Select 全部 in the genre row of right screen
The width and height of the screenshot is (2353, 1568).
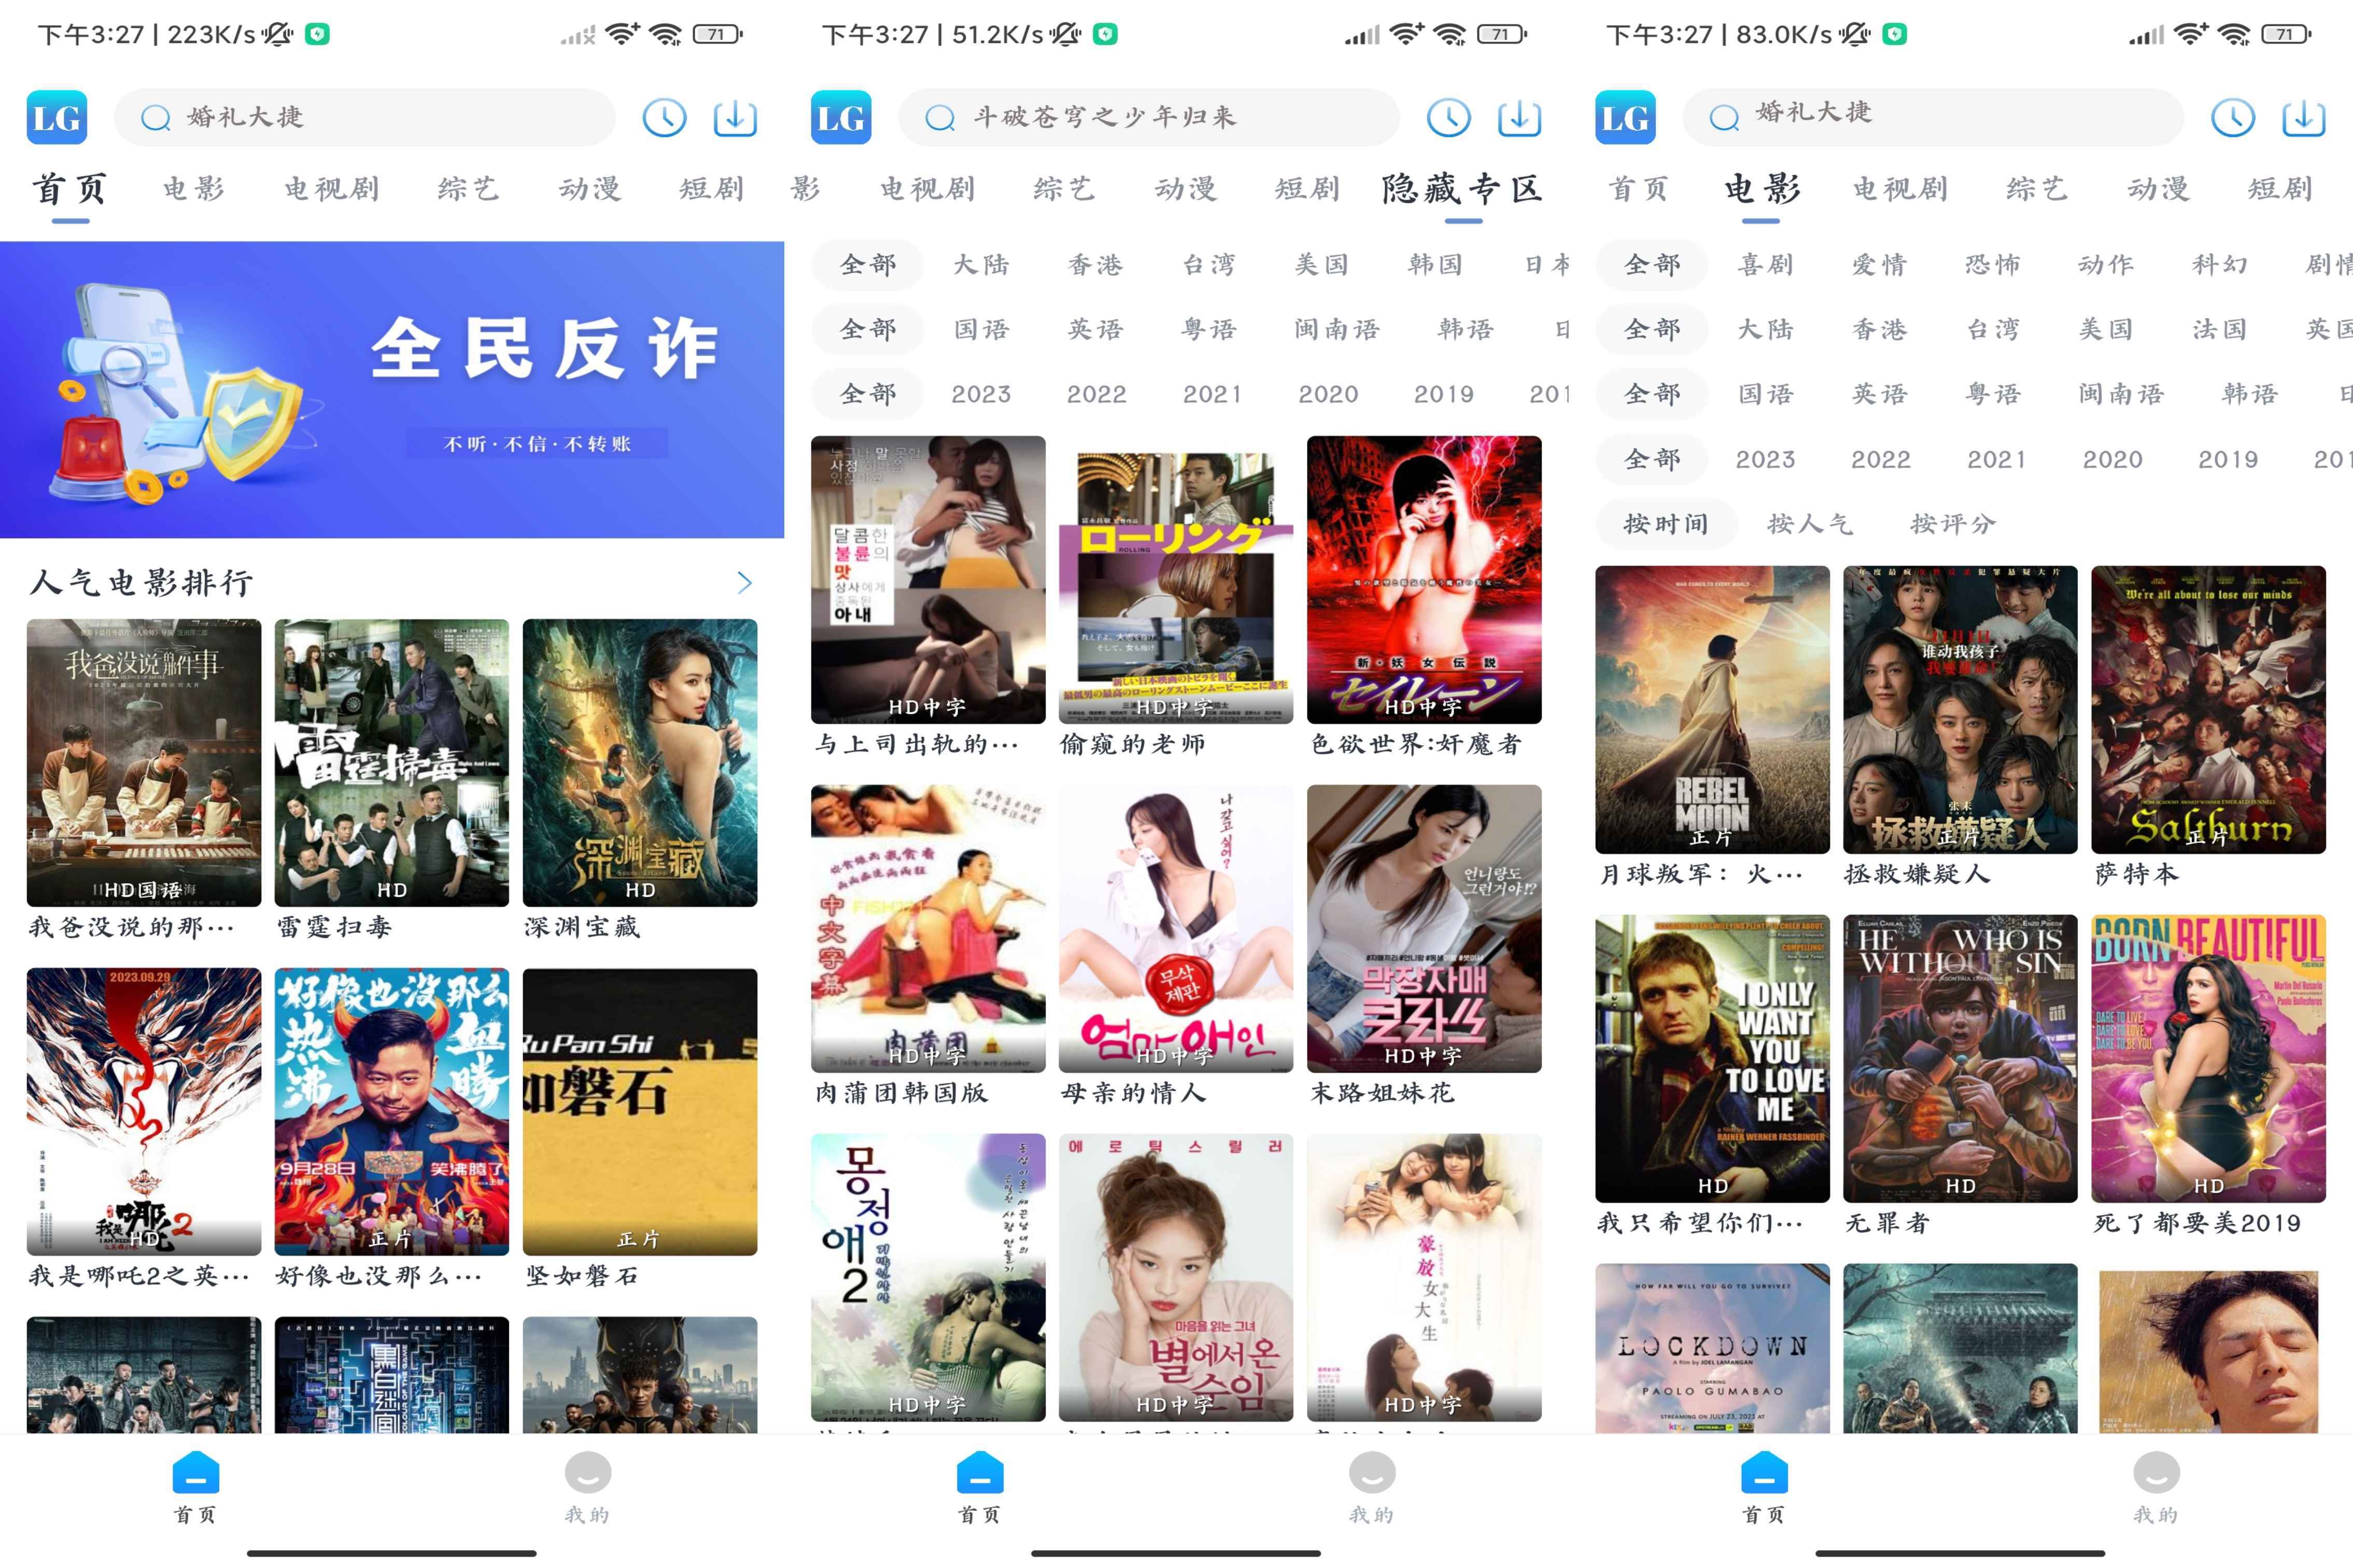[x=1653, y=265]
